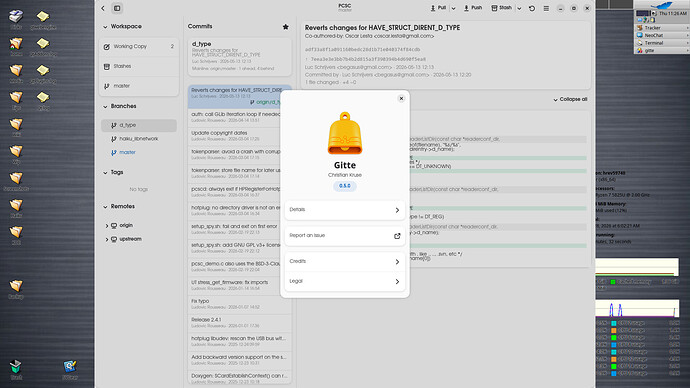Open the Stash options dropdown arrow
The width and height of the screenshot is (690, 388).
coord(519,8)
